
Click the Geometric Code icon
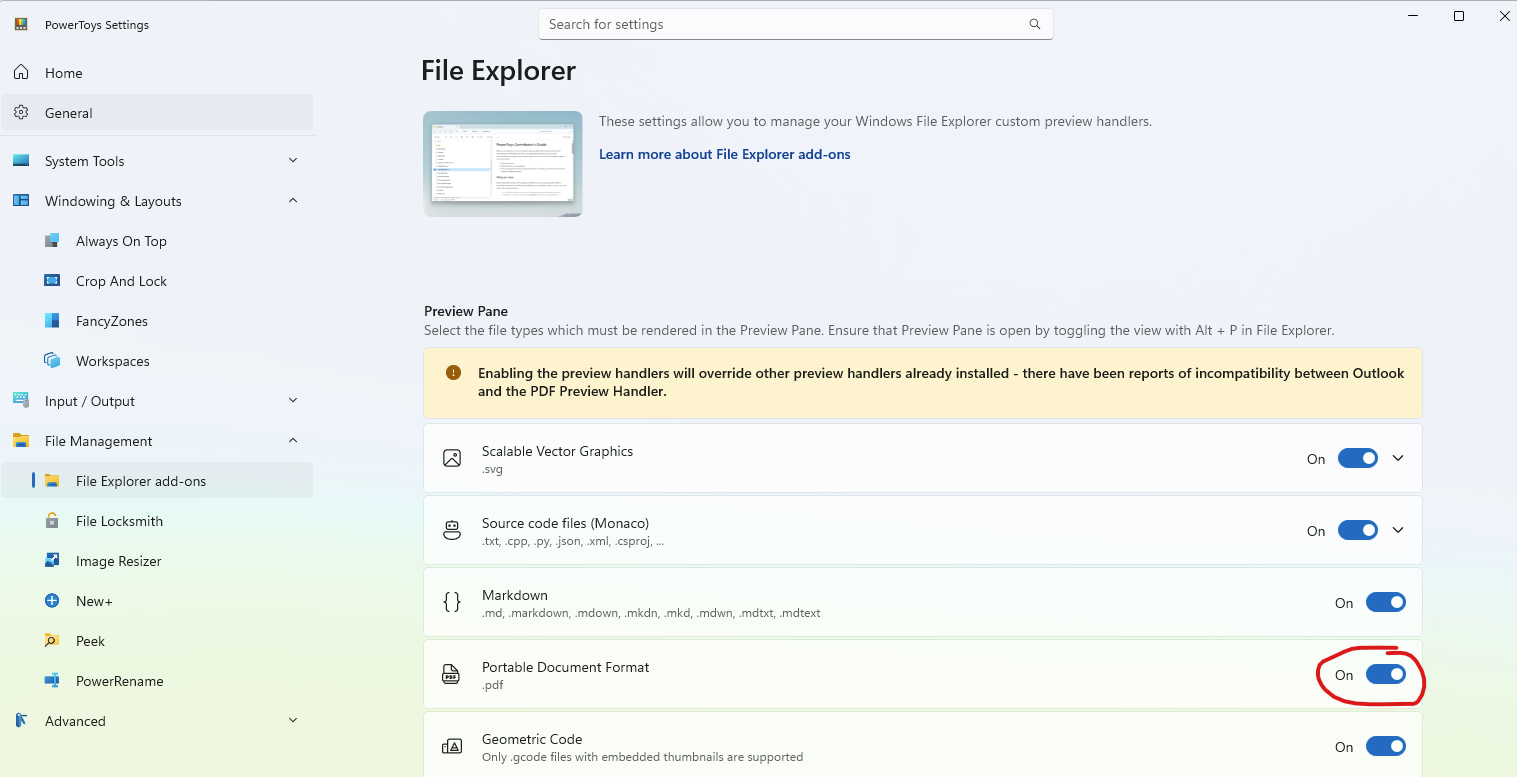(452, 747)
